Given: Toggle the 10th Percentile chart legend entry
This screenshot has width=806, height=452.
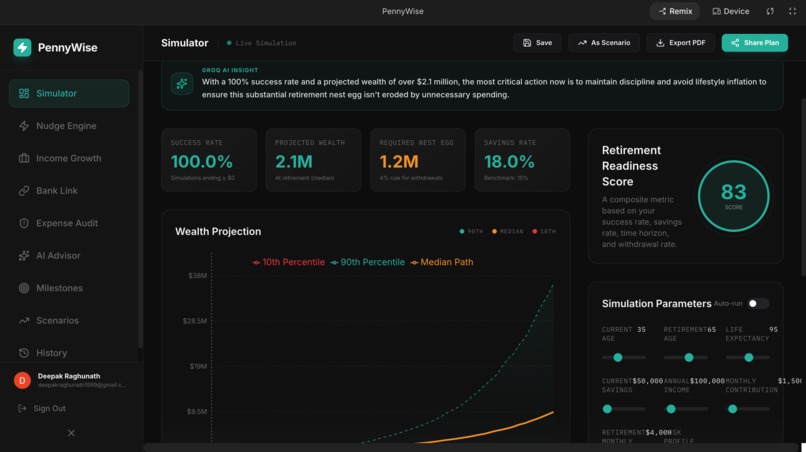Looking at the screenshot, I should tap(288, 262).
